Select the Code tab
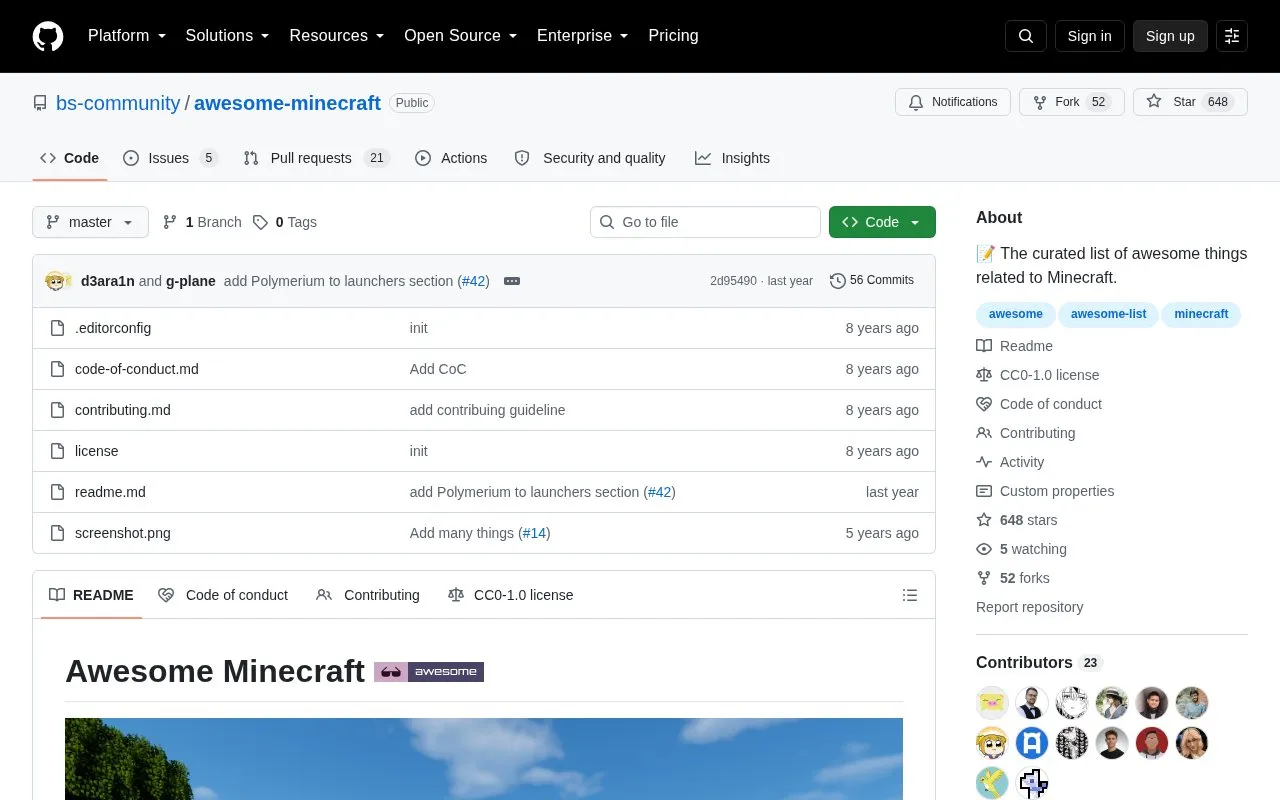 tap(70, 158)
